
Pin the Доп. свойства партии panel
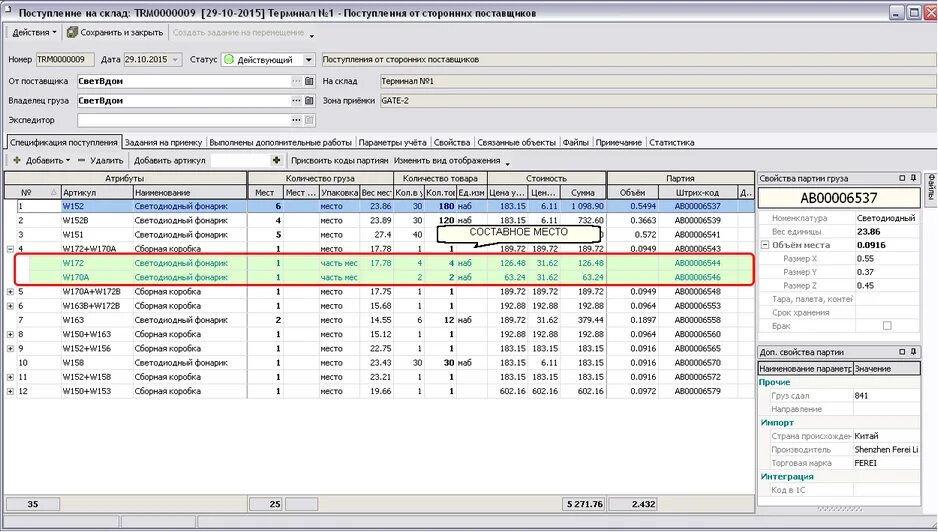(x=913, y=351)
